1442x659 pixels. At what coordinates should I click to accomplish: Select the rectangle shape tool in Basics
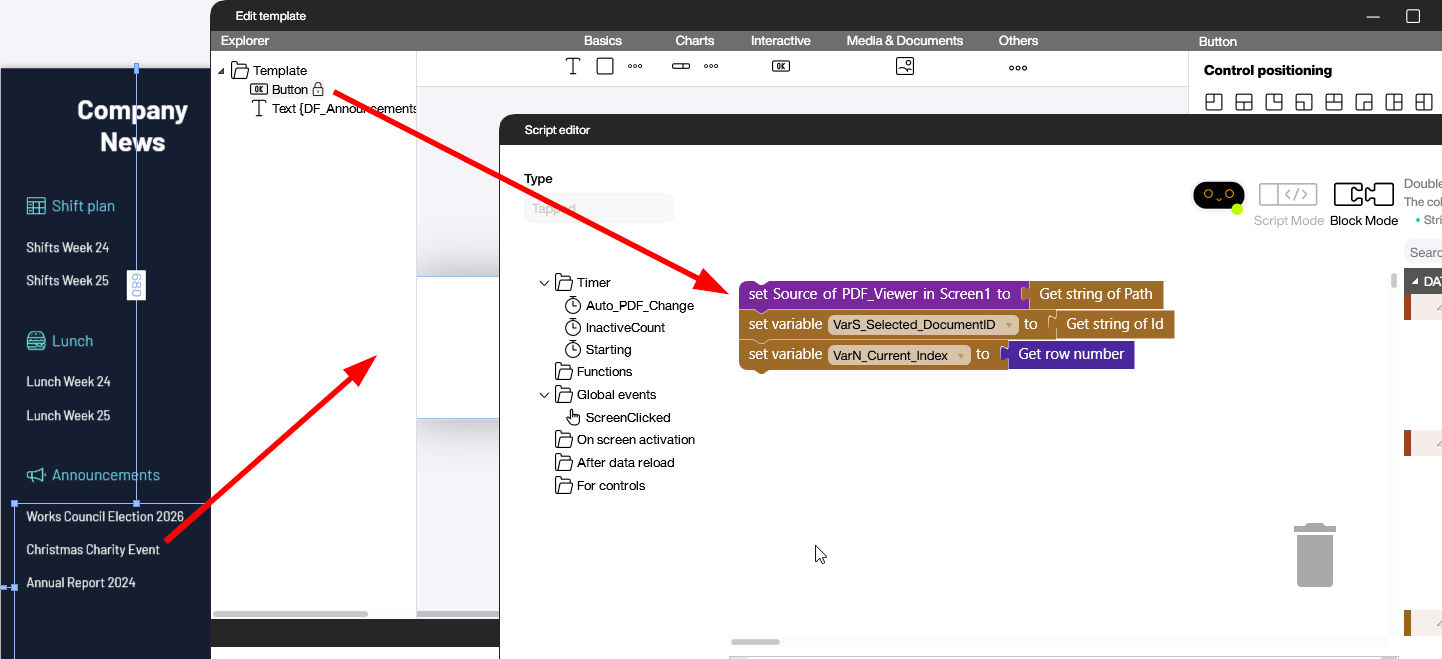[x=605, y=67]
